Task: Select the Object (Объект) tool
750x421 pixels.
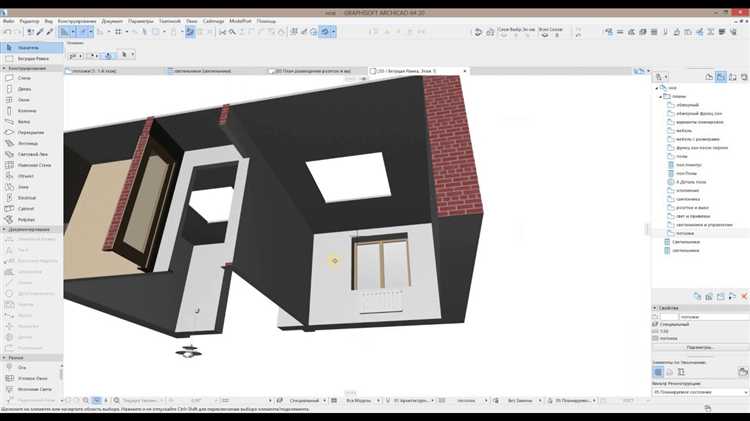Action: click(32, 176)
